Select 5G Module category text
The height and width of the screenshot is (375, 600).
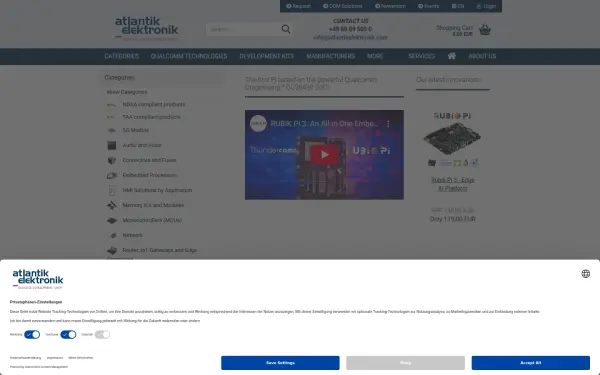(135, 130)
